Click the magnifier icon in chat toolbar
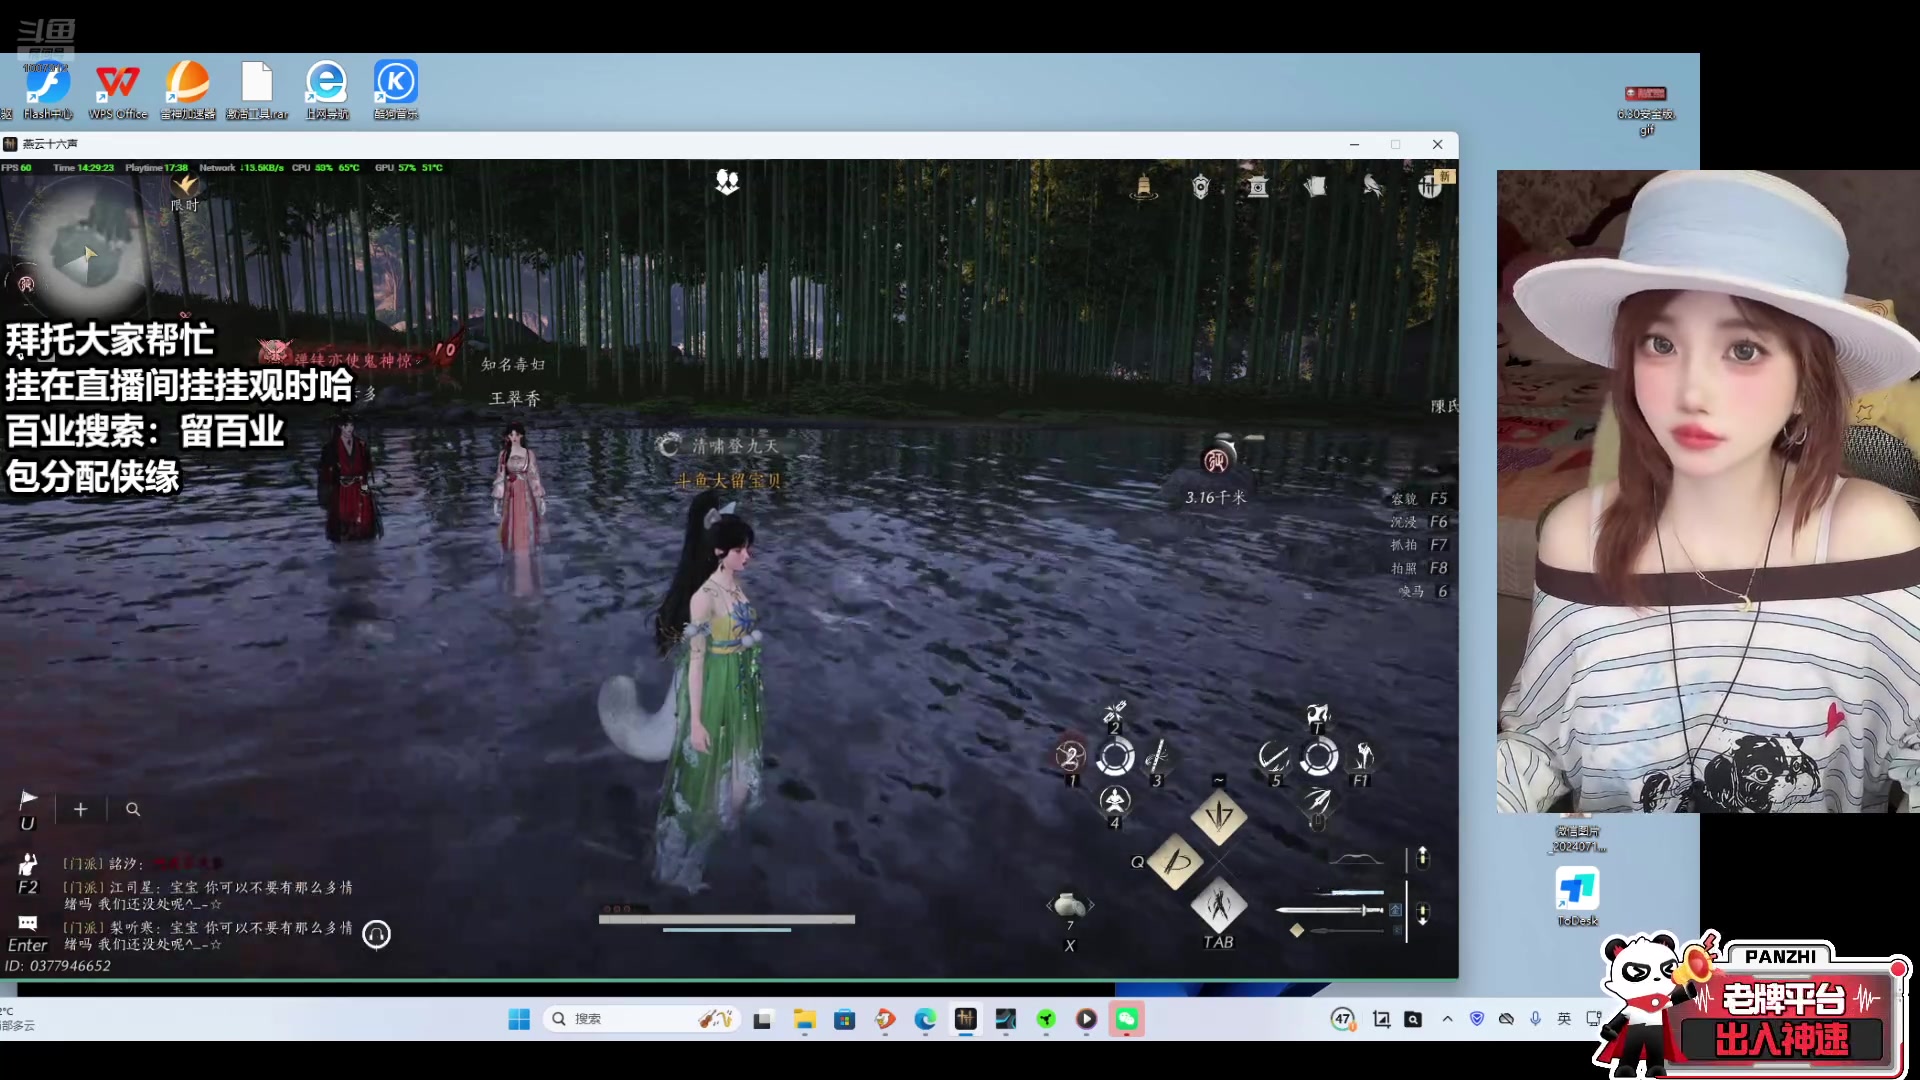 (133, 809)
